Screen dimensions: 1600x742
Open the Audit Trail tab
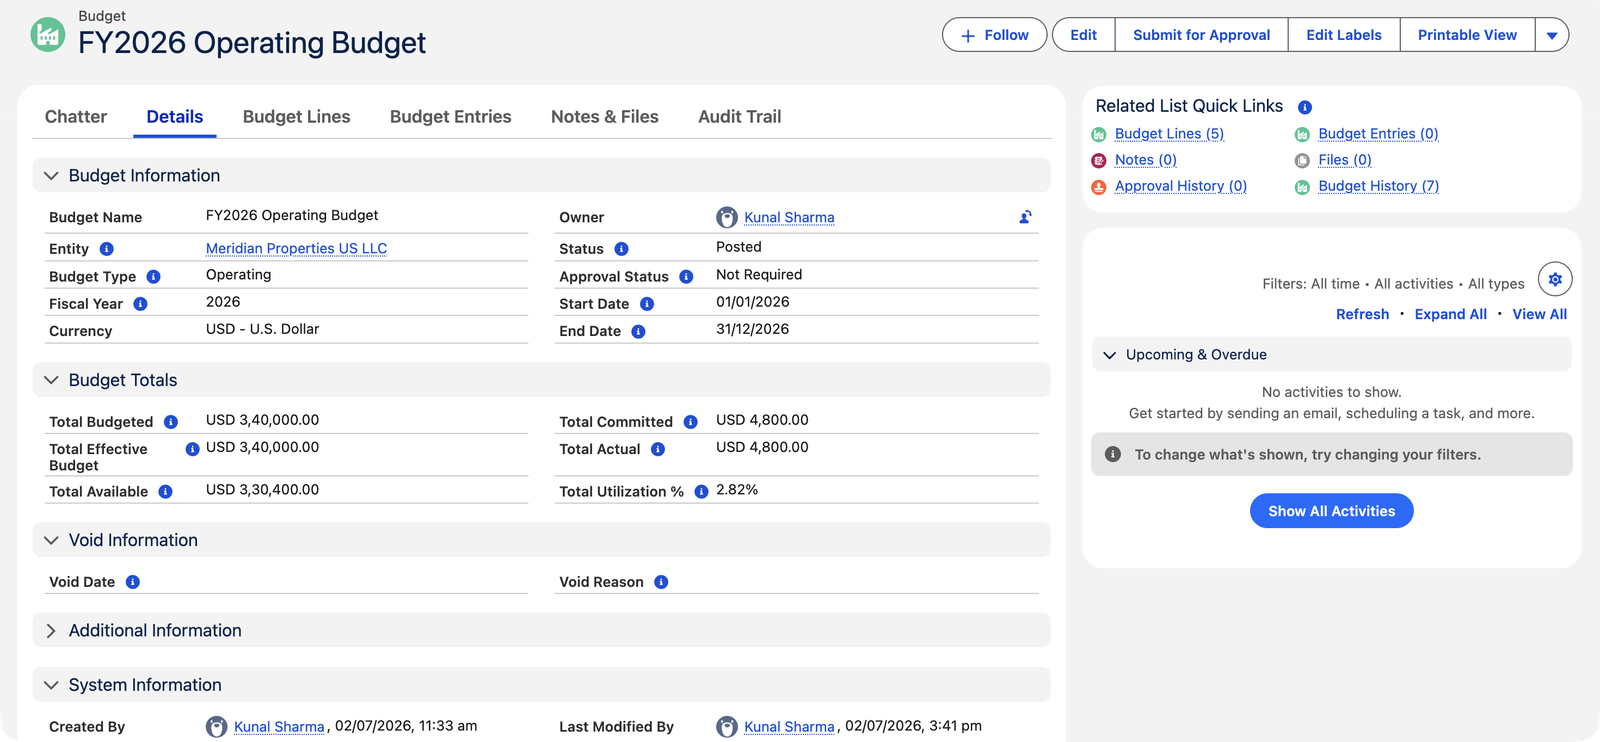click(740, 117)
